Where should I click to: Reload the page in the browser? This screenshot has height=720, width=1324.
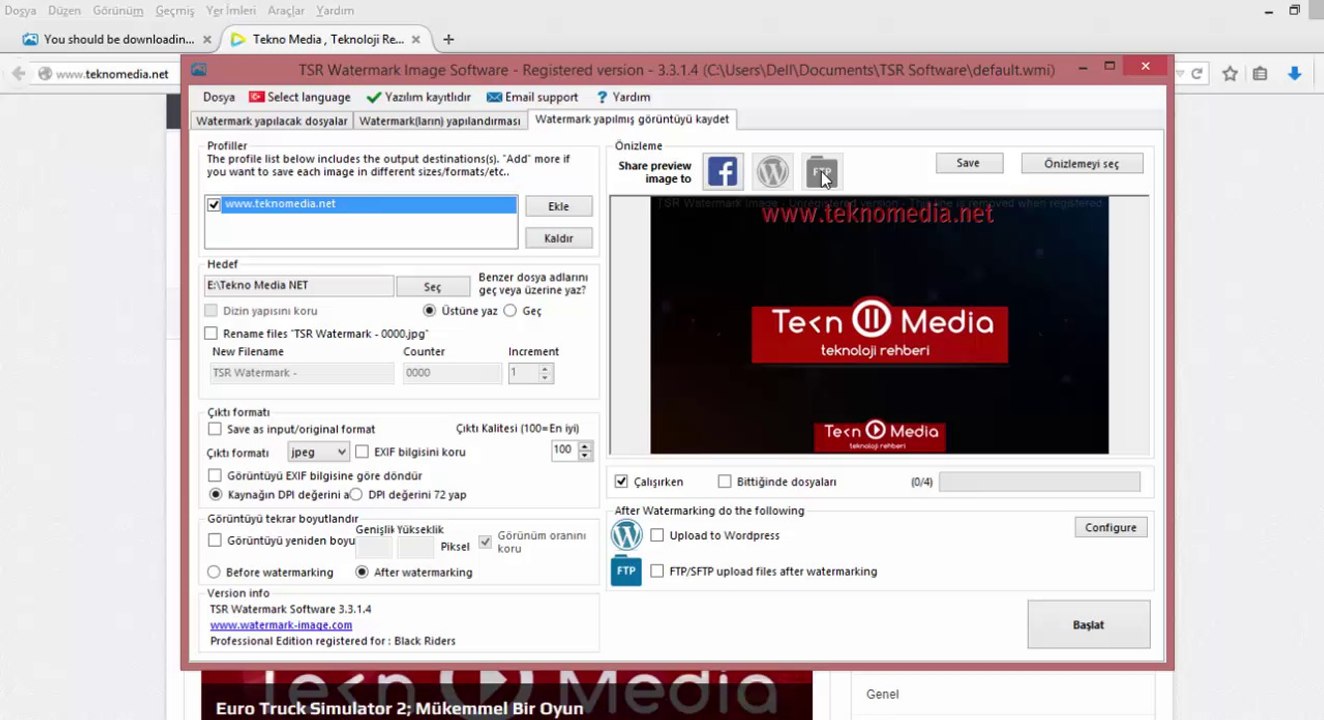point(1196,73)
